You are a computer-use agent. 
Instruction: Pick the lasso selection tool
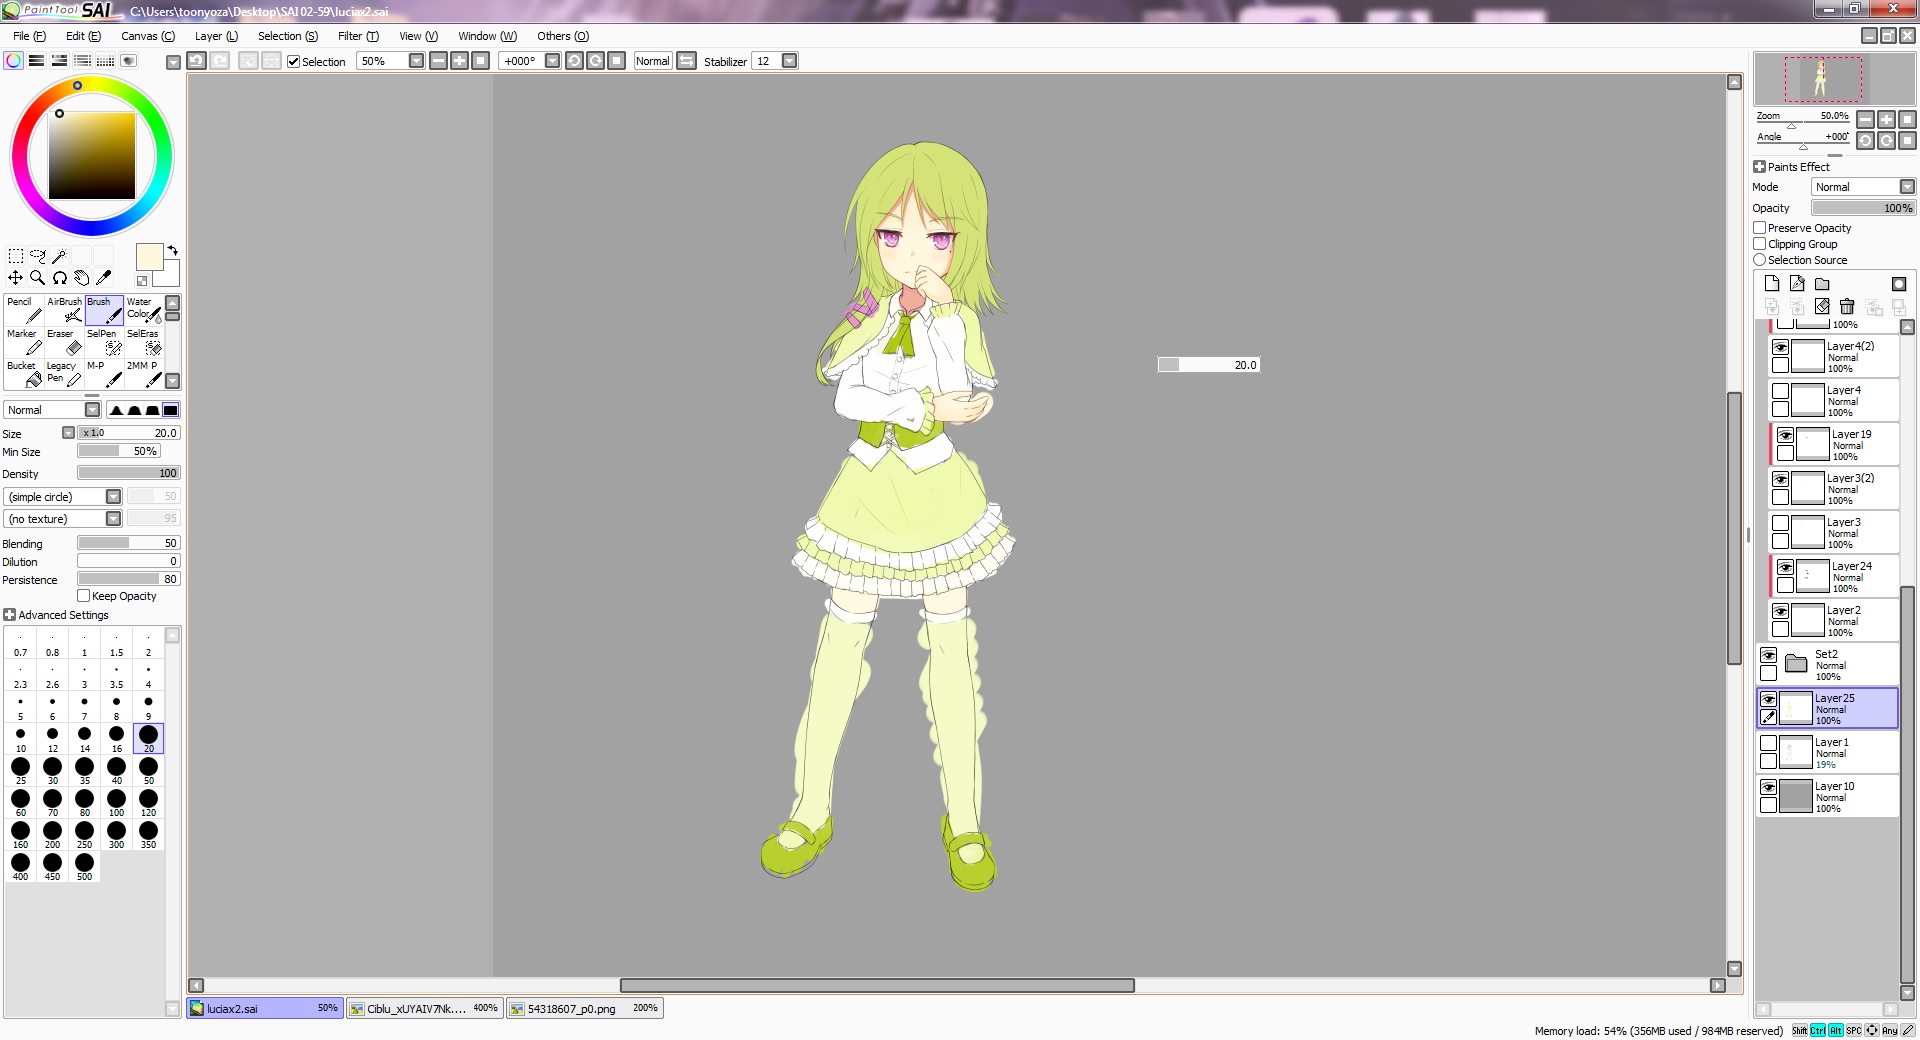38,256
